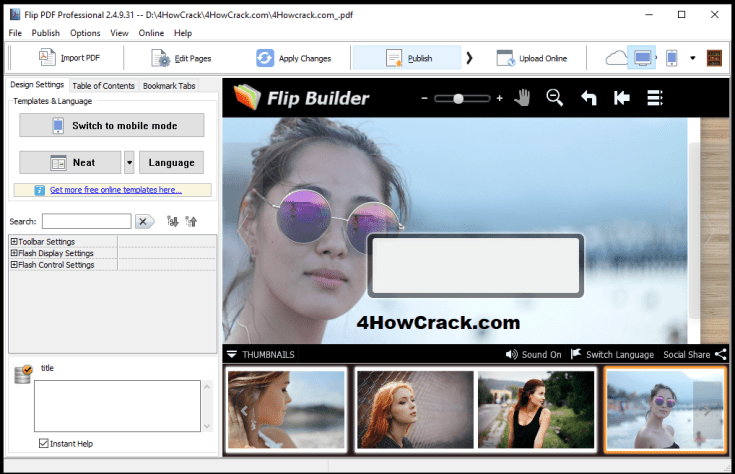Click the Import PDF toolbar button
735x474 pixels.
click(69, 58)
